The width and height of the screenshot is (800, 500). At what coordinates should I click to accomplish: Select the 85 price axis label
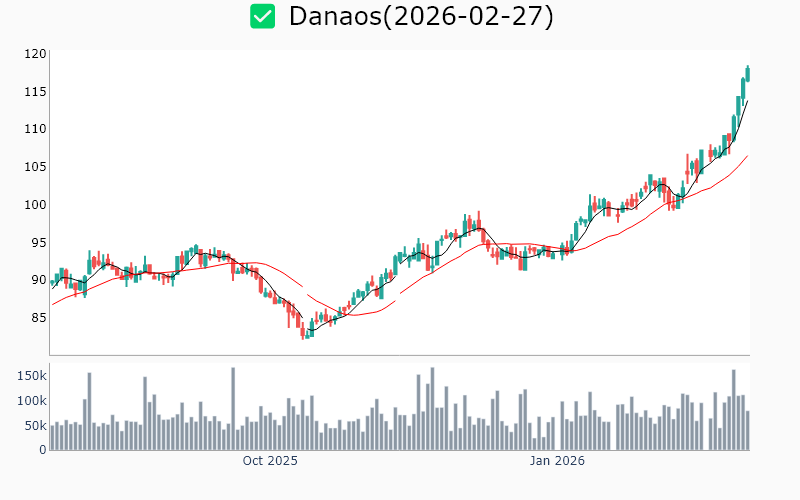(38, 318)
